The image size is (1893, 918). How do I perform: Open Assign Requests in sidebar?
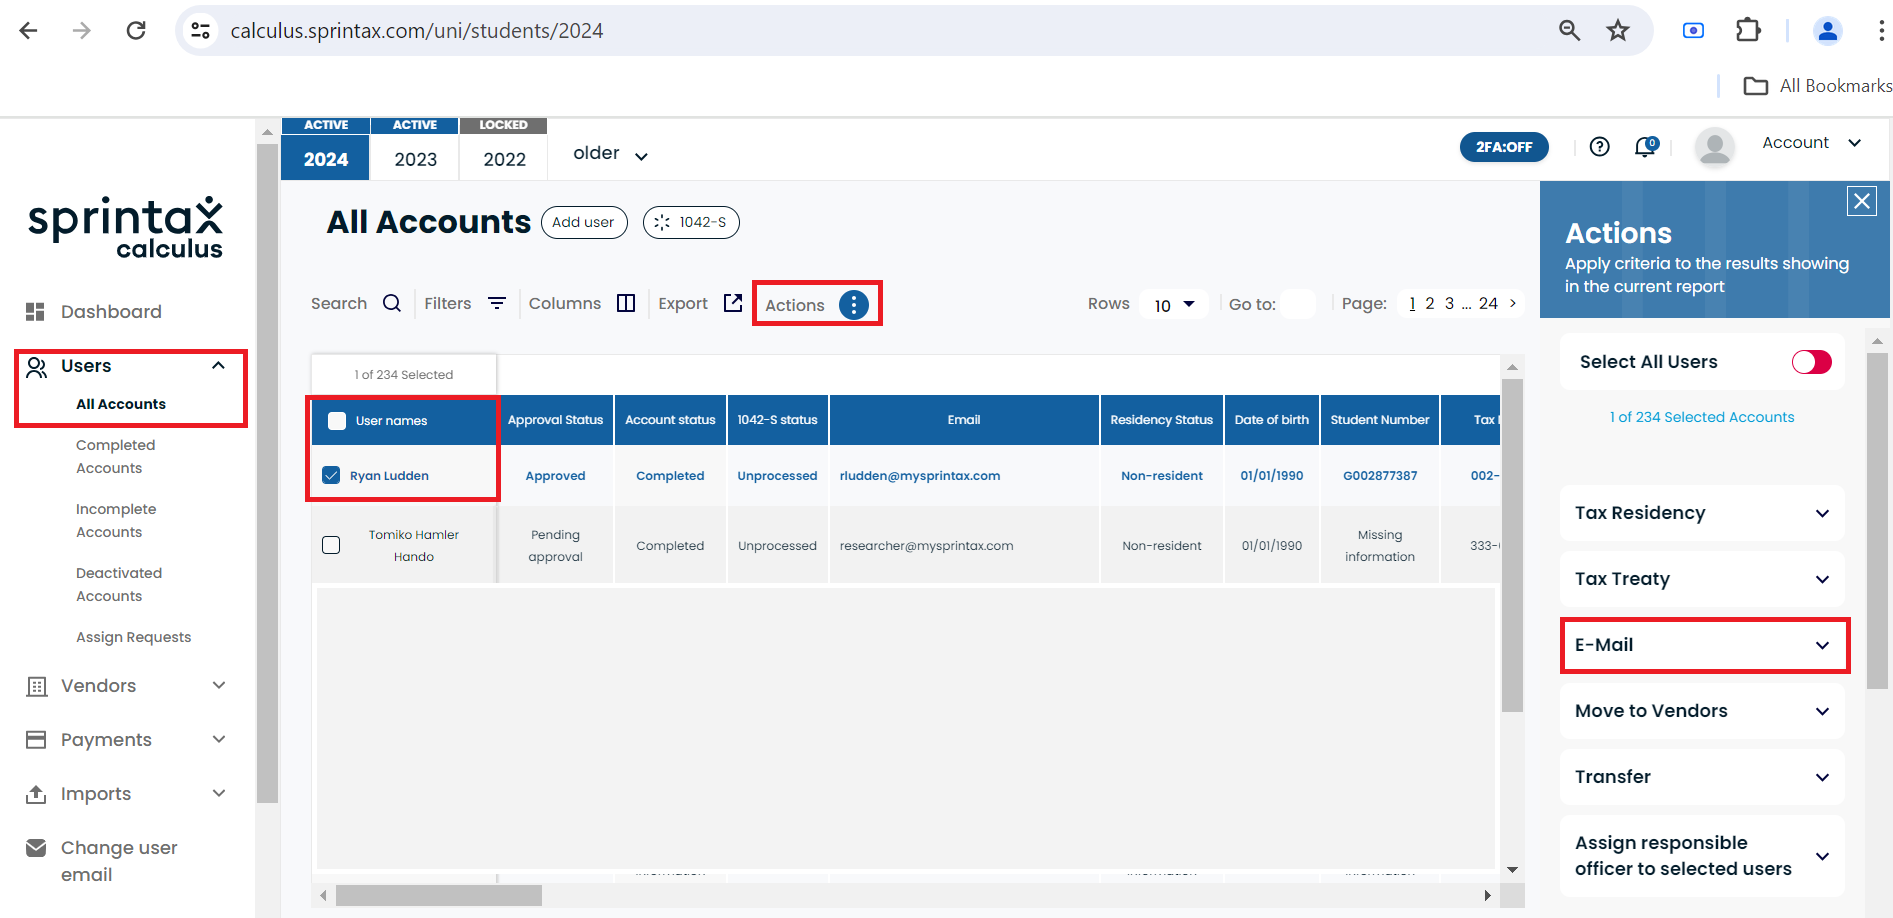(134, 637)
